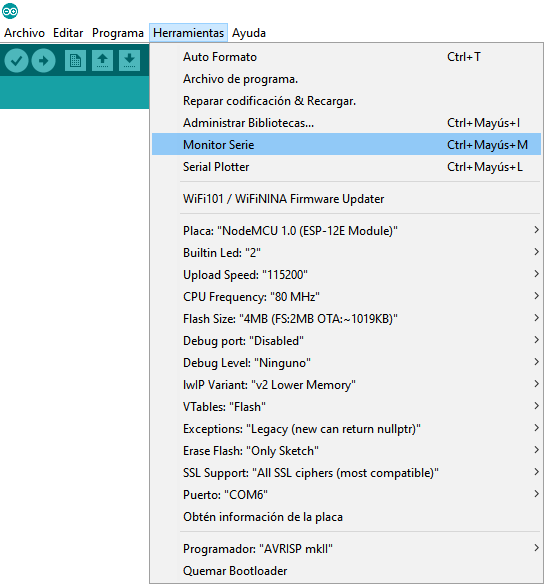544x584 pixels.
Task: Choose Serial Plotter from the menu
Action: point(346,166)
